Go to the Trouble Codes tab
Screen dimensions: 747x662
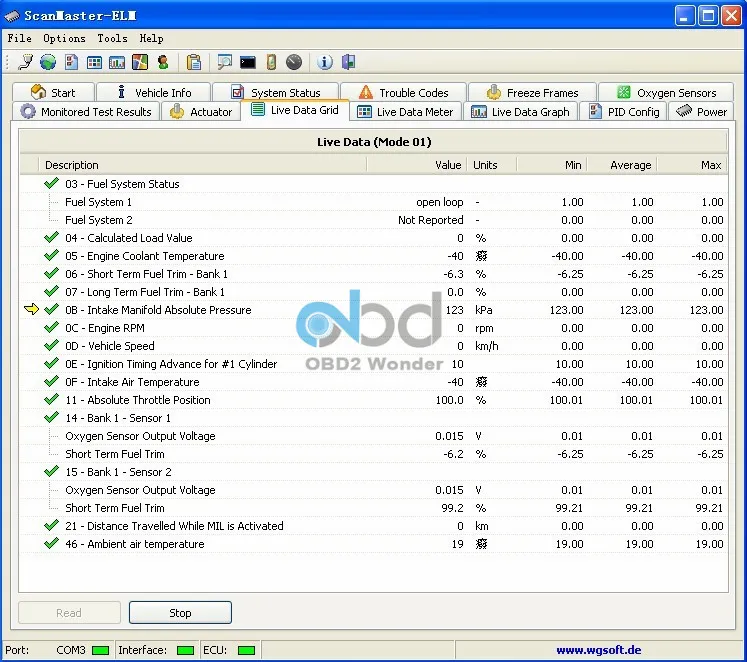pyautogui.click(x=404, y=92)
